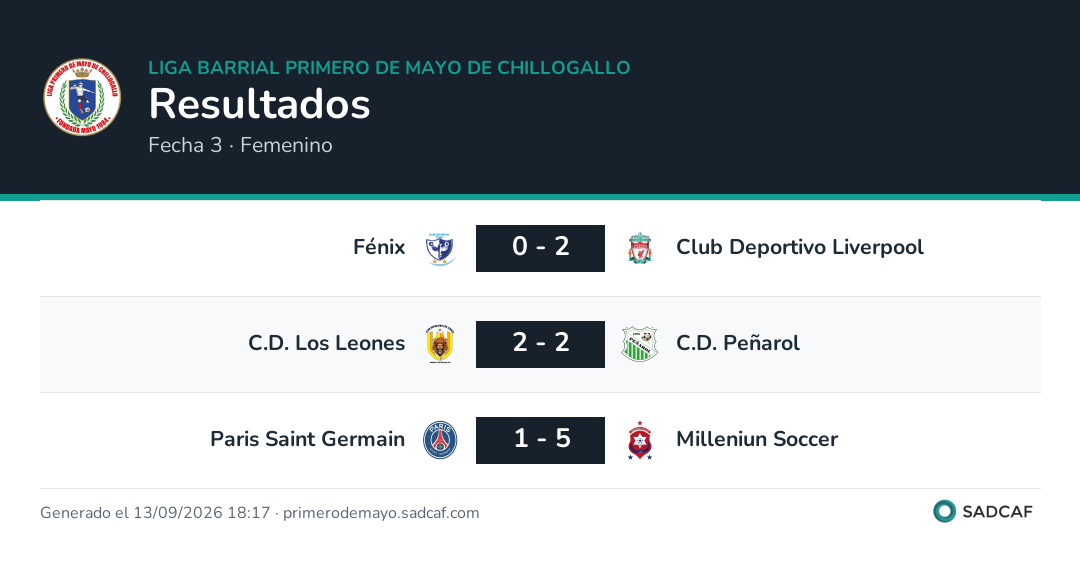
Task: Click the SADCAF circular logo icon
Action: [944, 511]
